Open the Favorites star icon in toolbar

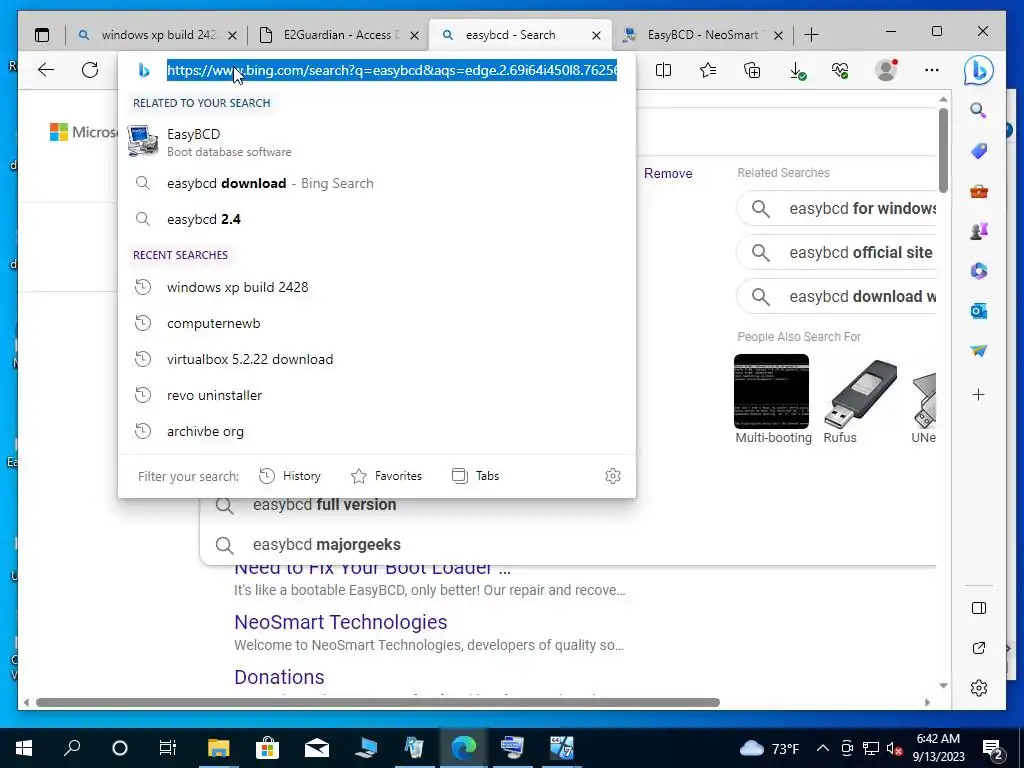[x=708, y=70]
